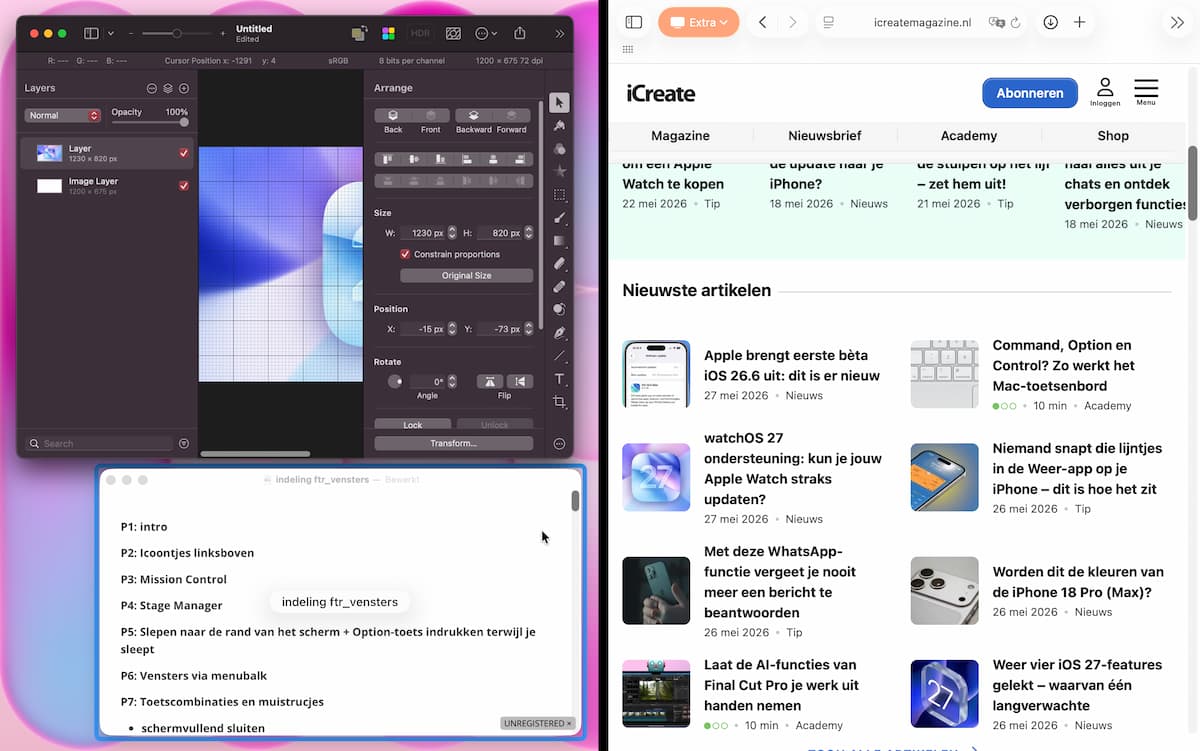Click the X position stepper arrows
The image size is (1200, 751).
pyautogui.click(x=452, y=329)
